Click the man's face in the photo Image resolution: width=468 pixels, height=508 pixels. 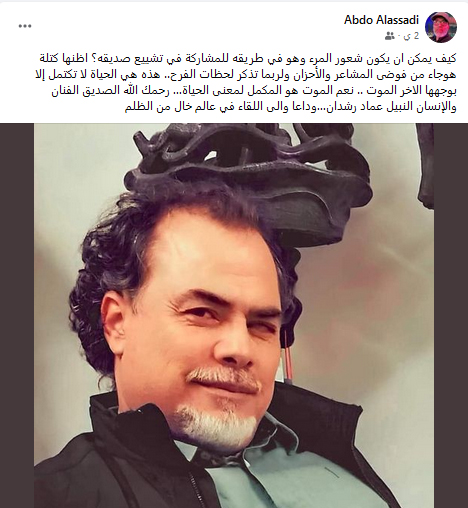(x=213, y=333)
